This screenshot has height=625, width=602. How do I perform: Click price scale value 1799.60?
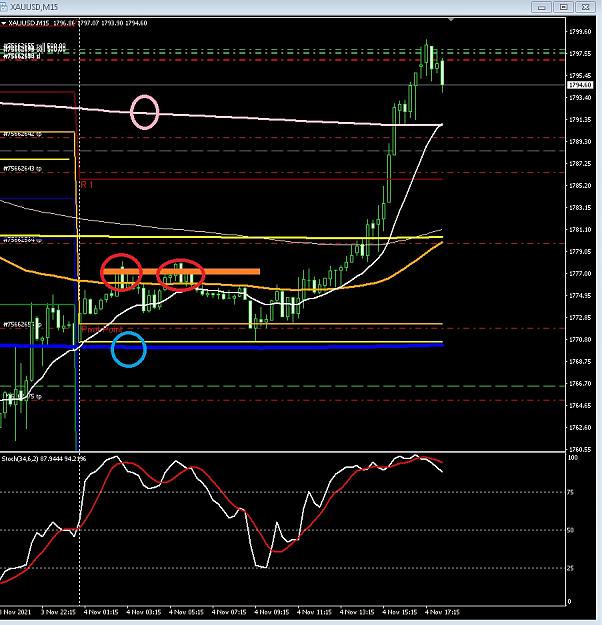(x=580, y=31)
